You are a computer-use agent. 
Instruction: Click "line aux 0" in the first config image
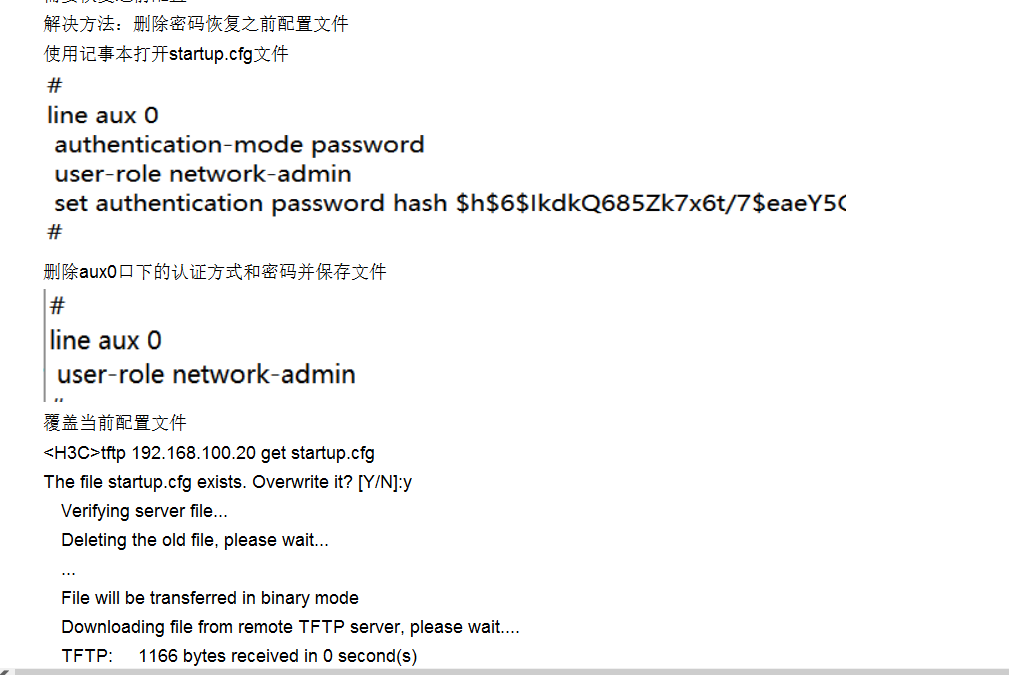[103, 115]
